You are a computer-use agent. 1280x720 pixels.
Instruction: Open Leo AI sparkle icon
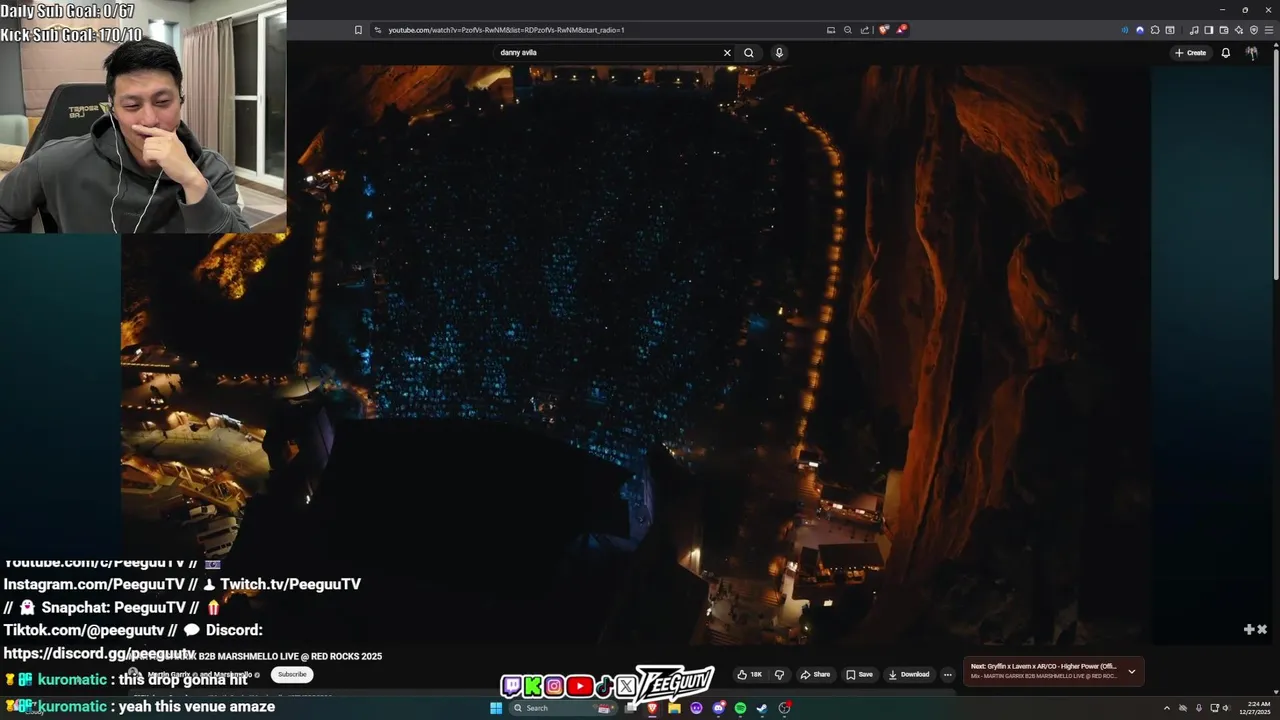pos(1239,30)
